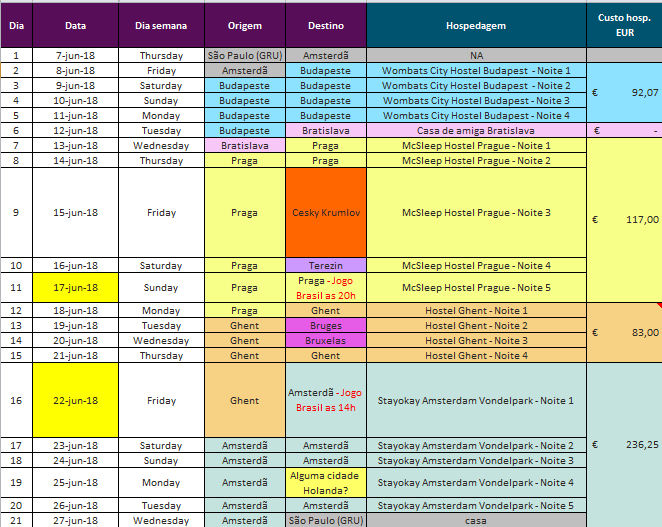This screenshot has height=527, width=662.
Task: Click the NA hospedagem cell
Action: pos(475,56)
